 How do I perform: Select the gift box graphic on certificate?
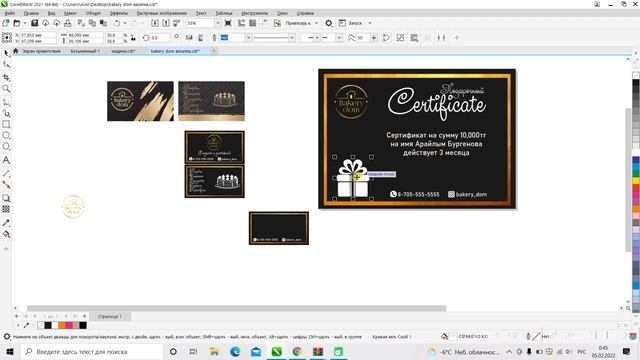coord(353,178)
